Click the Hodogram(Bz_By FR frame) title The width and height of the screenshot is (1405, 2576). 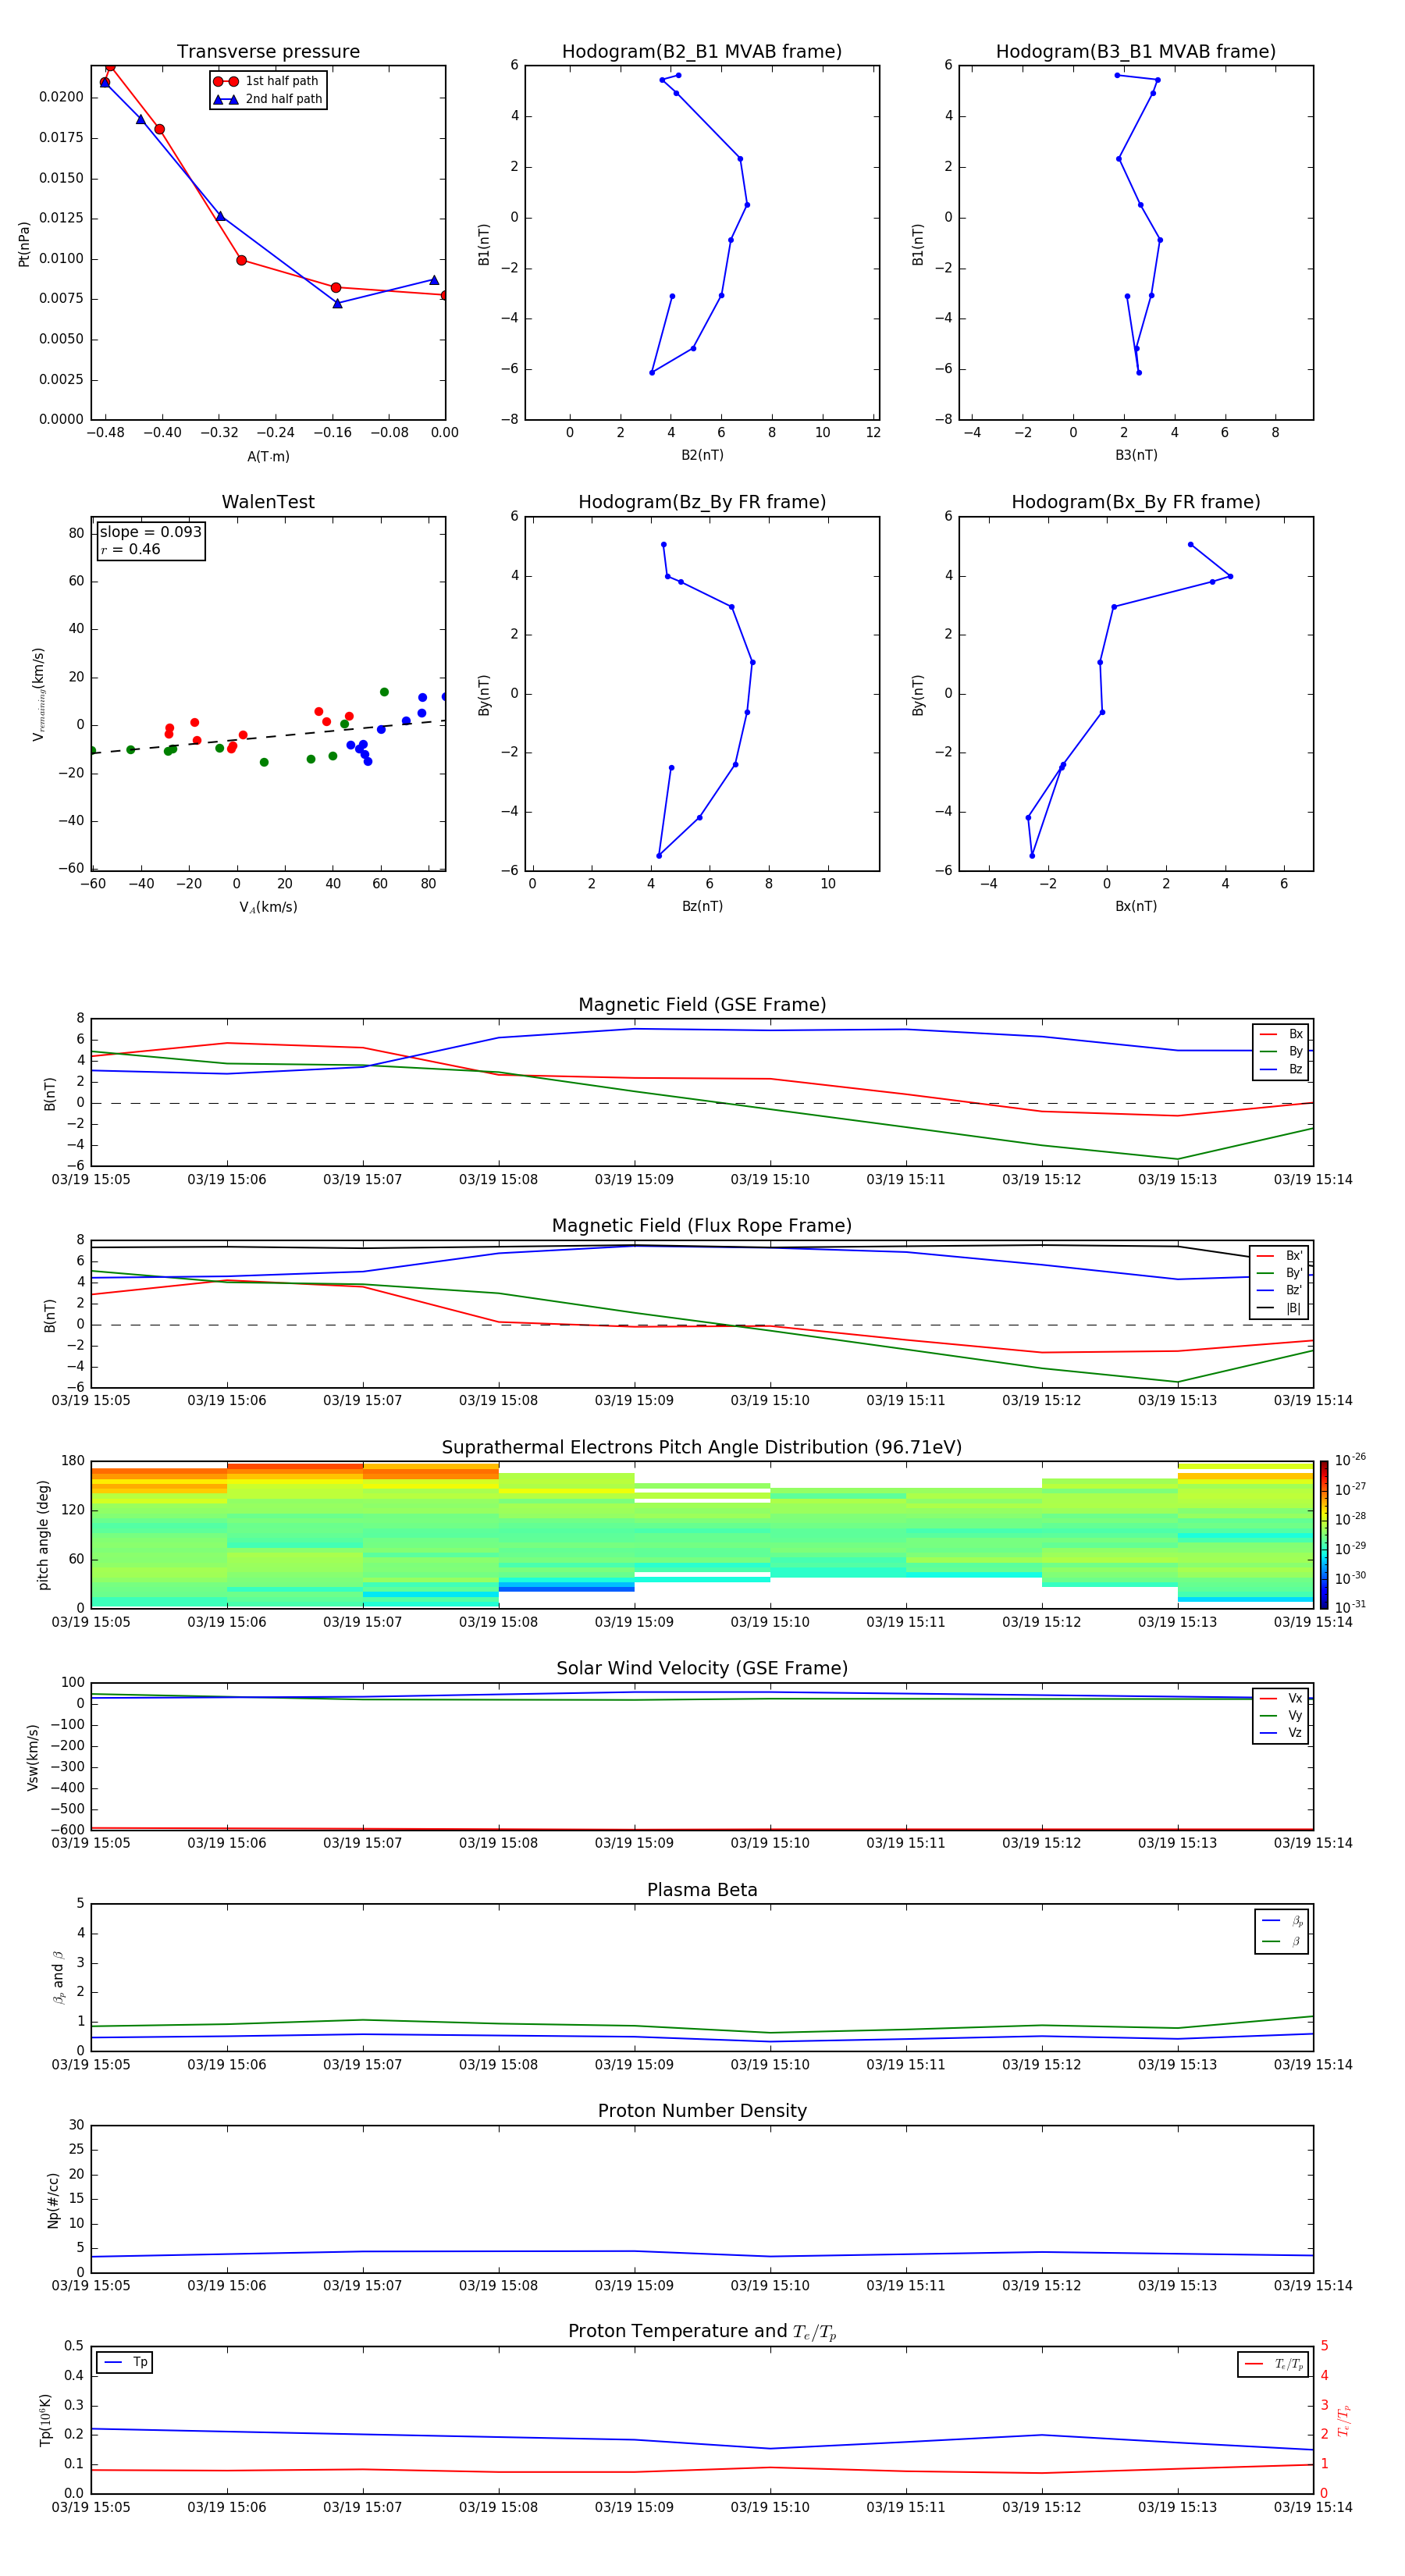pos(702,502)
